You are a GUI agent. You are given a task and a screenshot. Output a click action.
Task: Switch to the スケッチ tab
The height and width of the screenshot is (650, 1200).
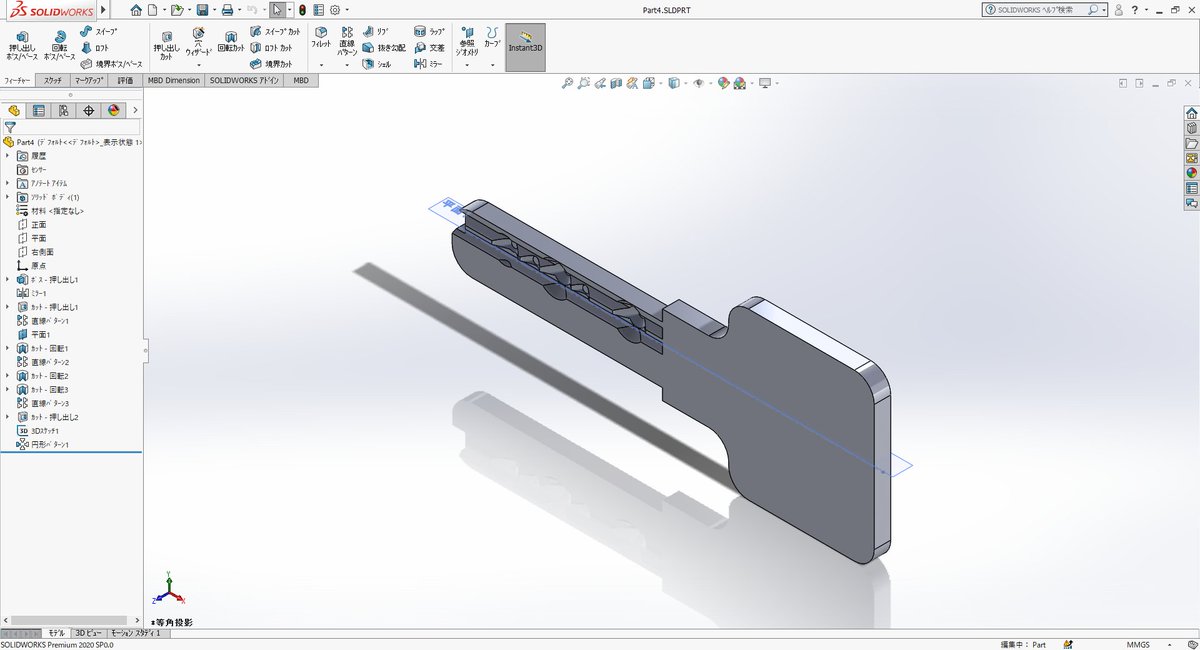pyautogui.click(x=53, y=80)
